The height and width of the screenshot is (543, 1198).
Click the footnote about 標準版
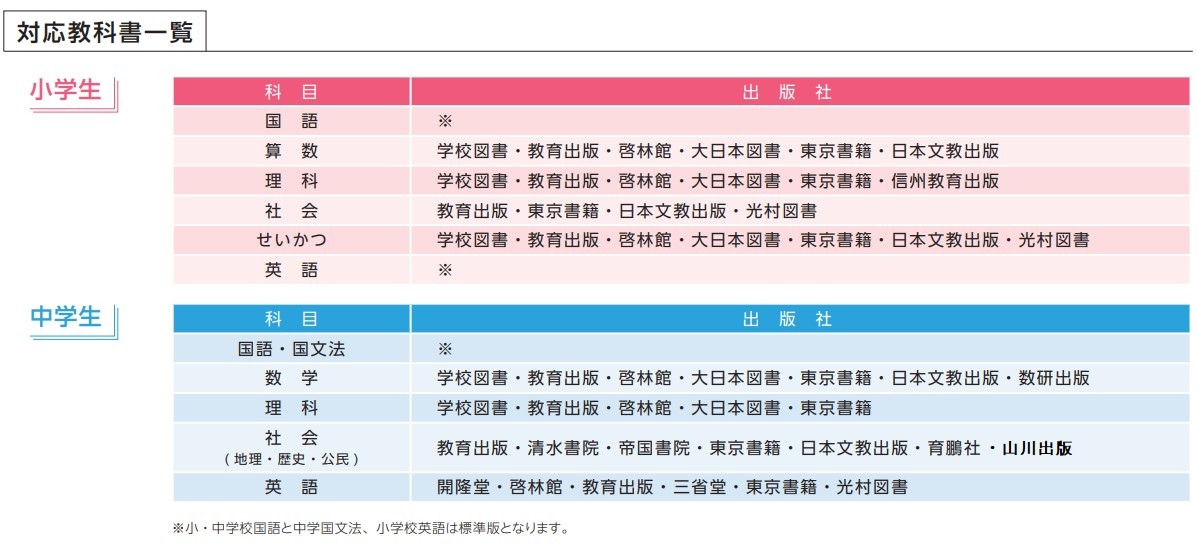point(371,528)
